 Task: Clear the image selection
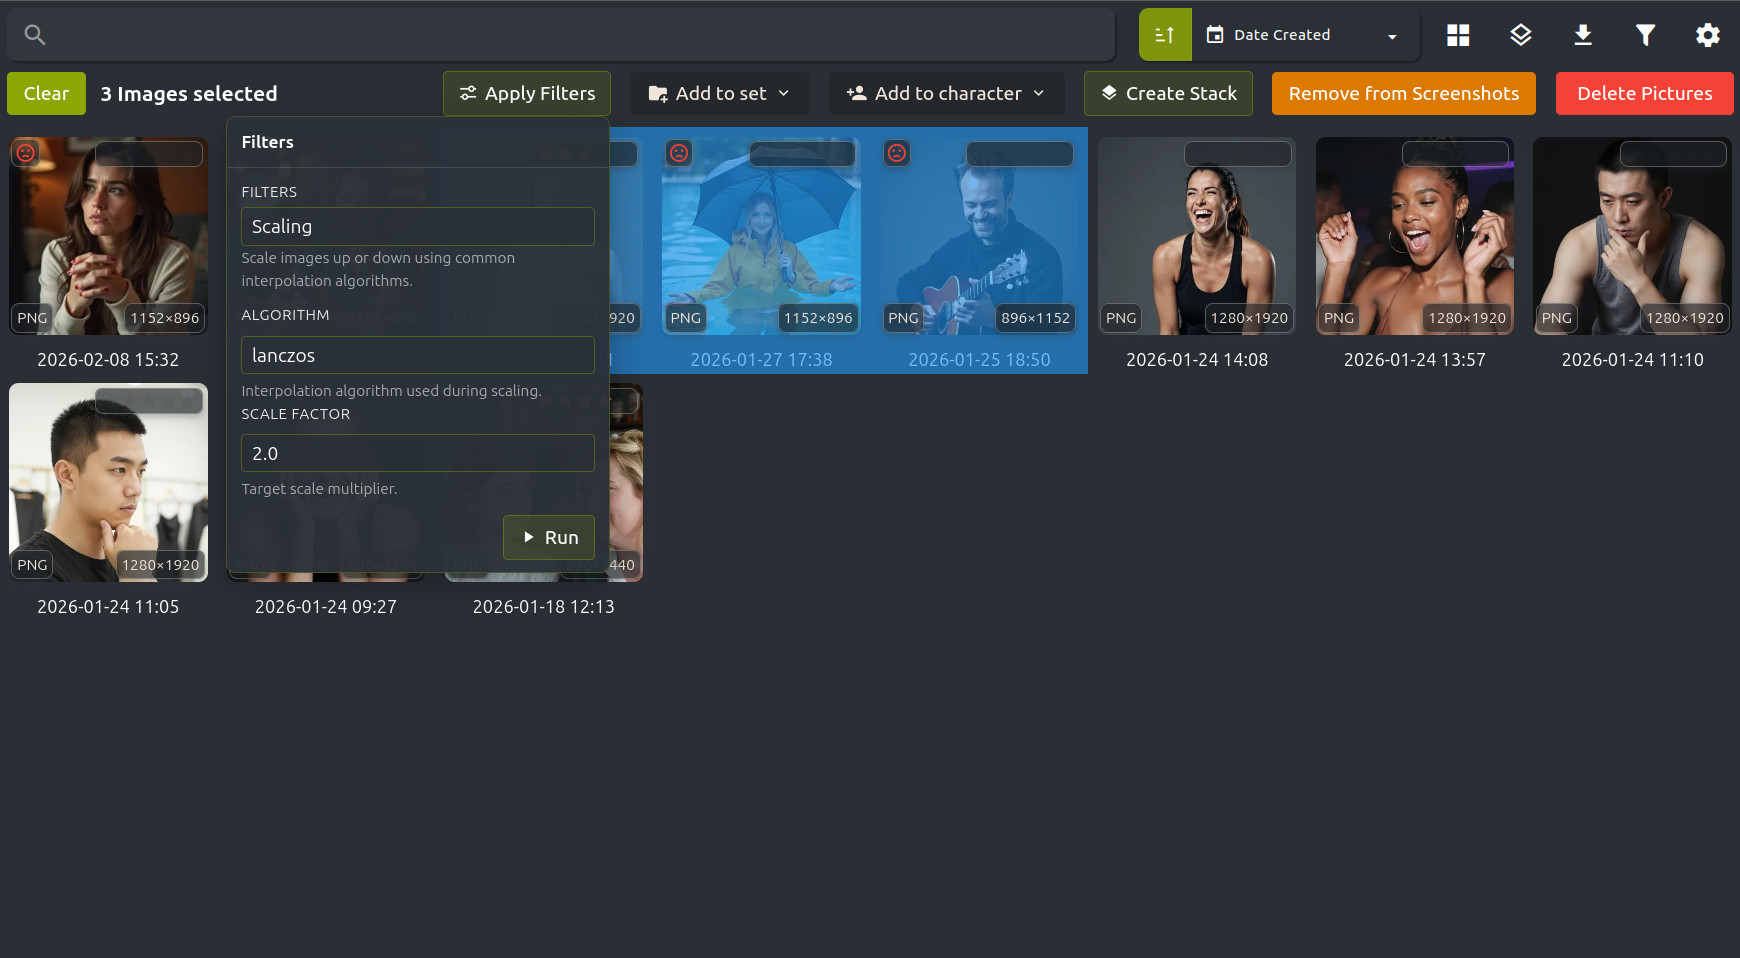coord(46,93)
